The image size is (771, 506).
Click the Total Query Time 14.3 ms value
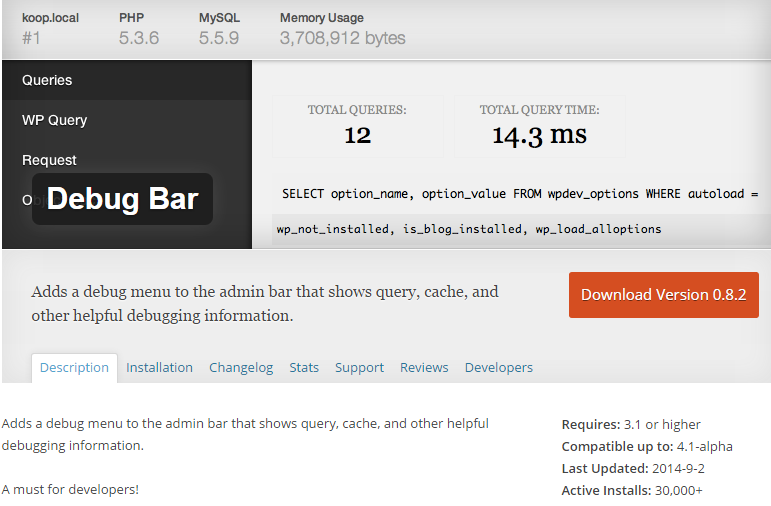539,135
